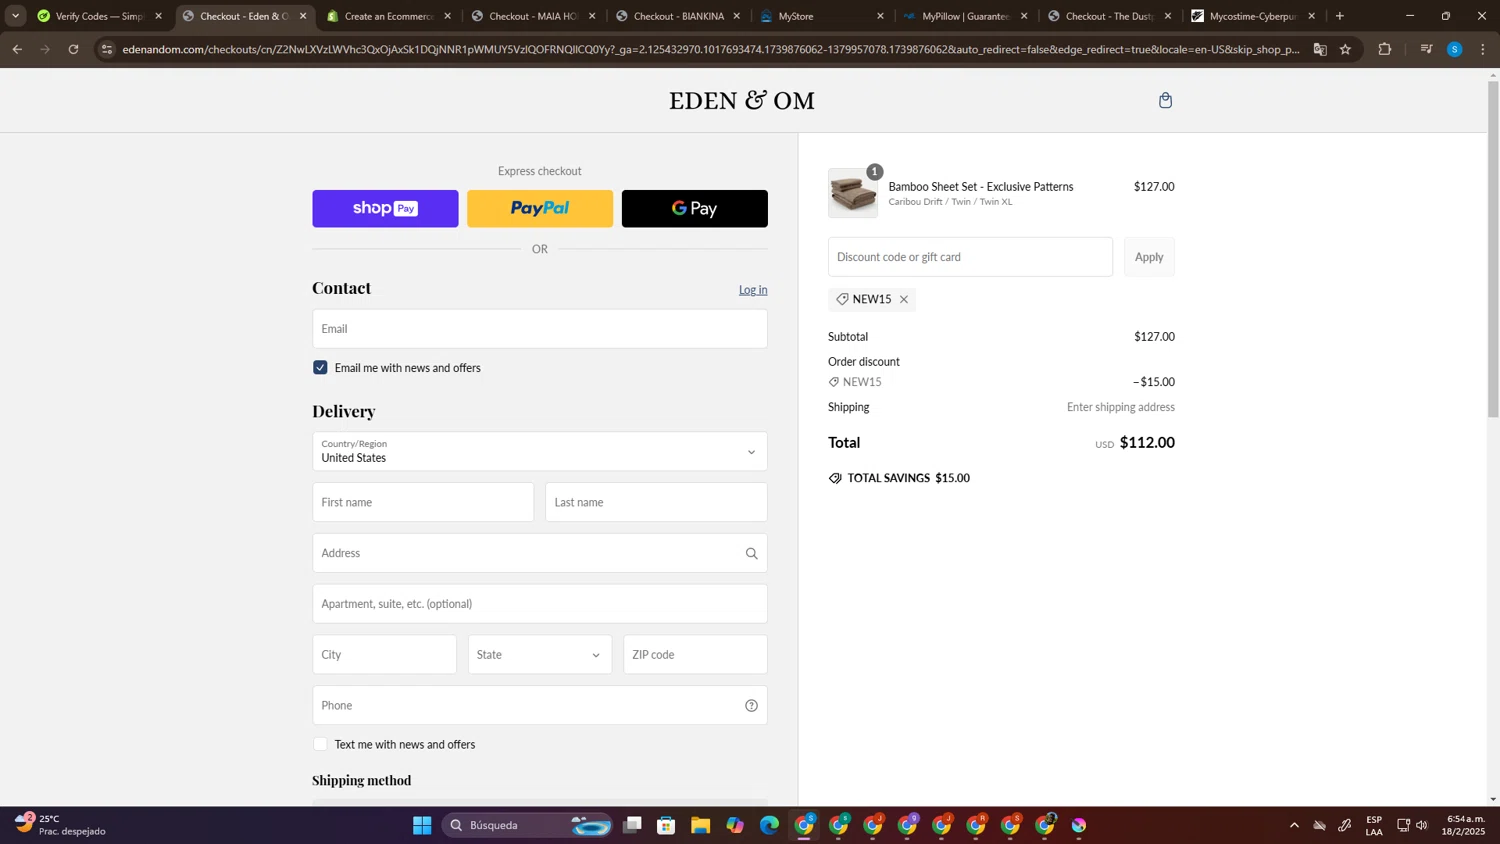The height and width of the screenshot is (844, 1500).
Task: Check Text me with news and offers
Action: pos(320,744)
